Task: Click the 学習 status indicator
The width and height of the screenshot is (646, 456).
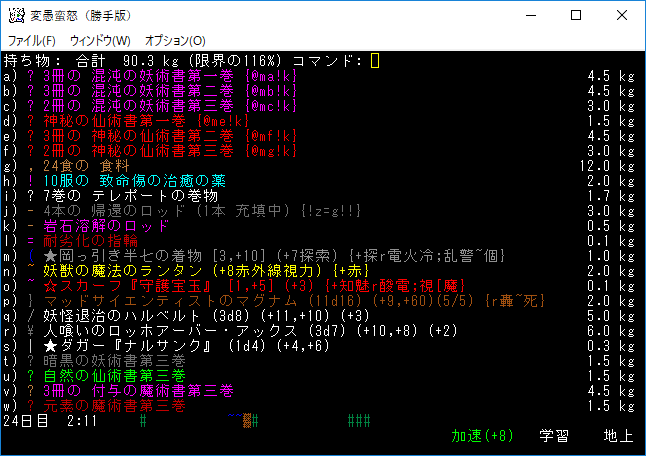Action: coord(555,436)
